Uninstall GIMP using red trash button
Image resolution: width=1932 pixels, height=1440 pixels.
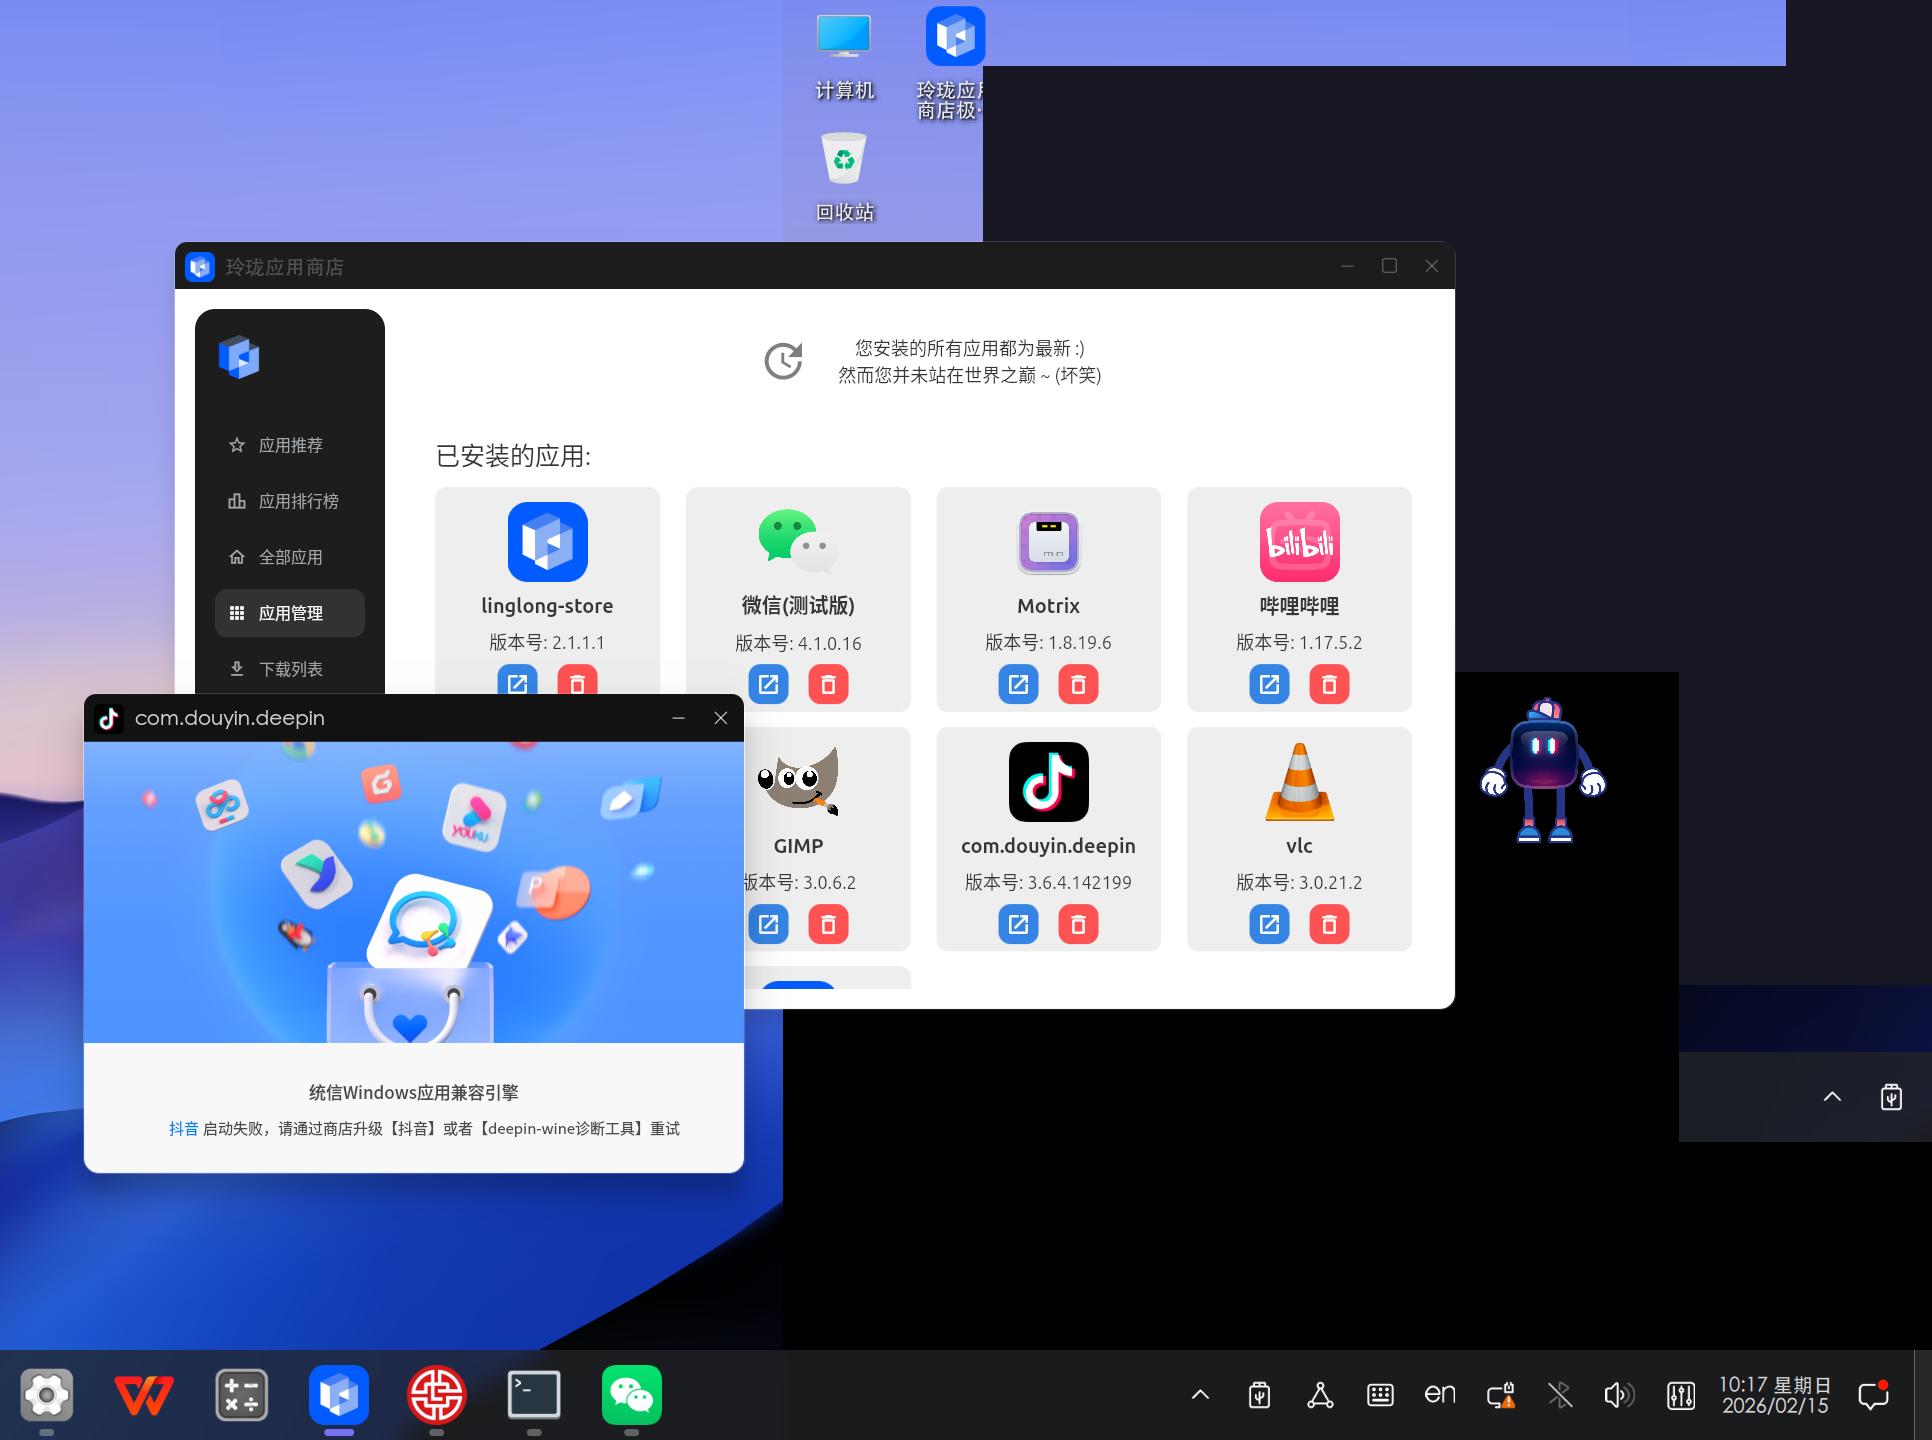point(828,925)
